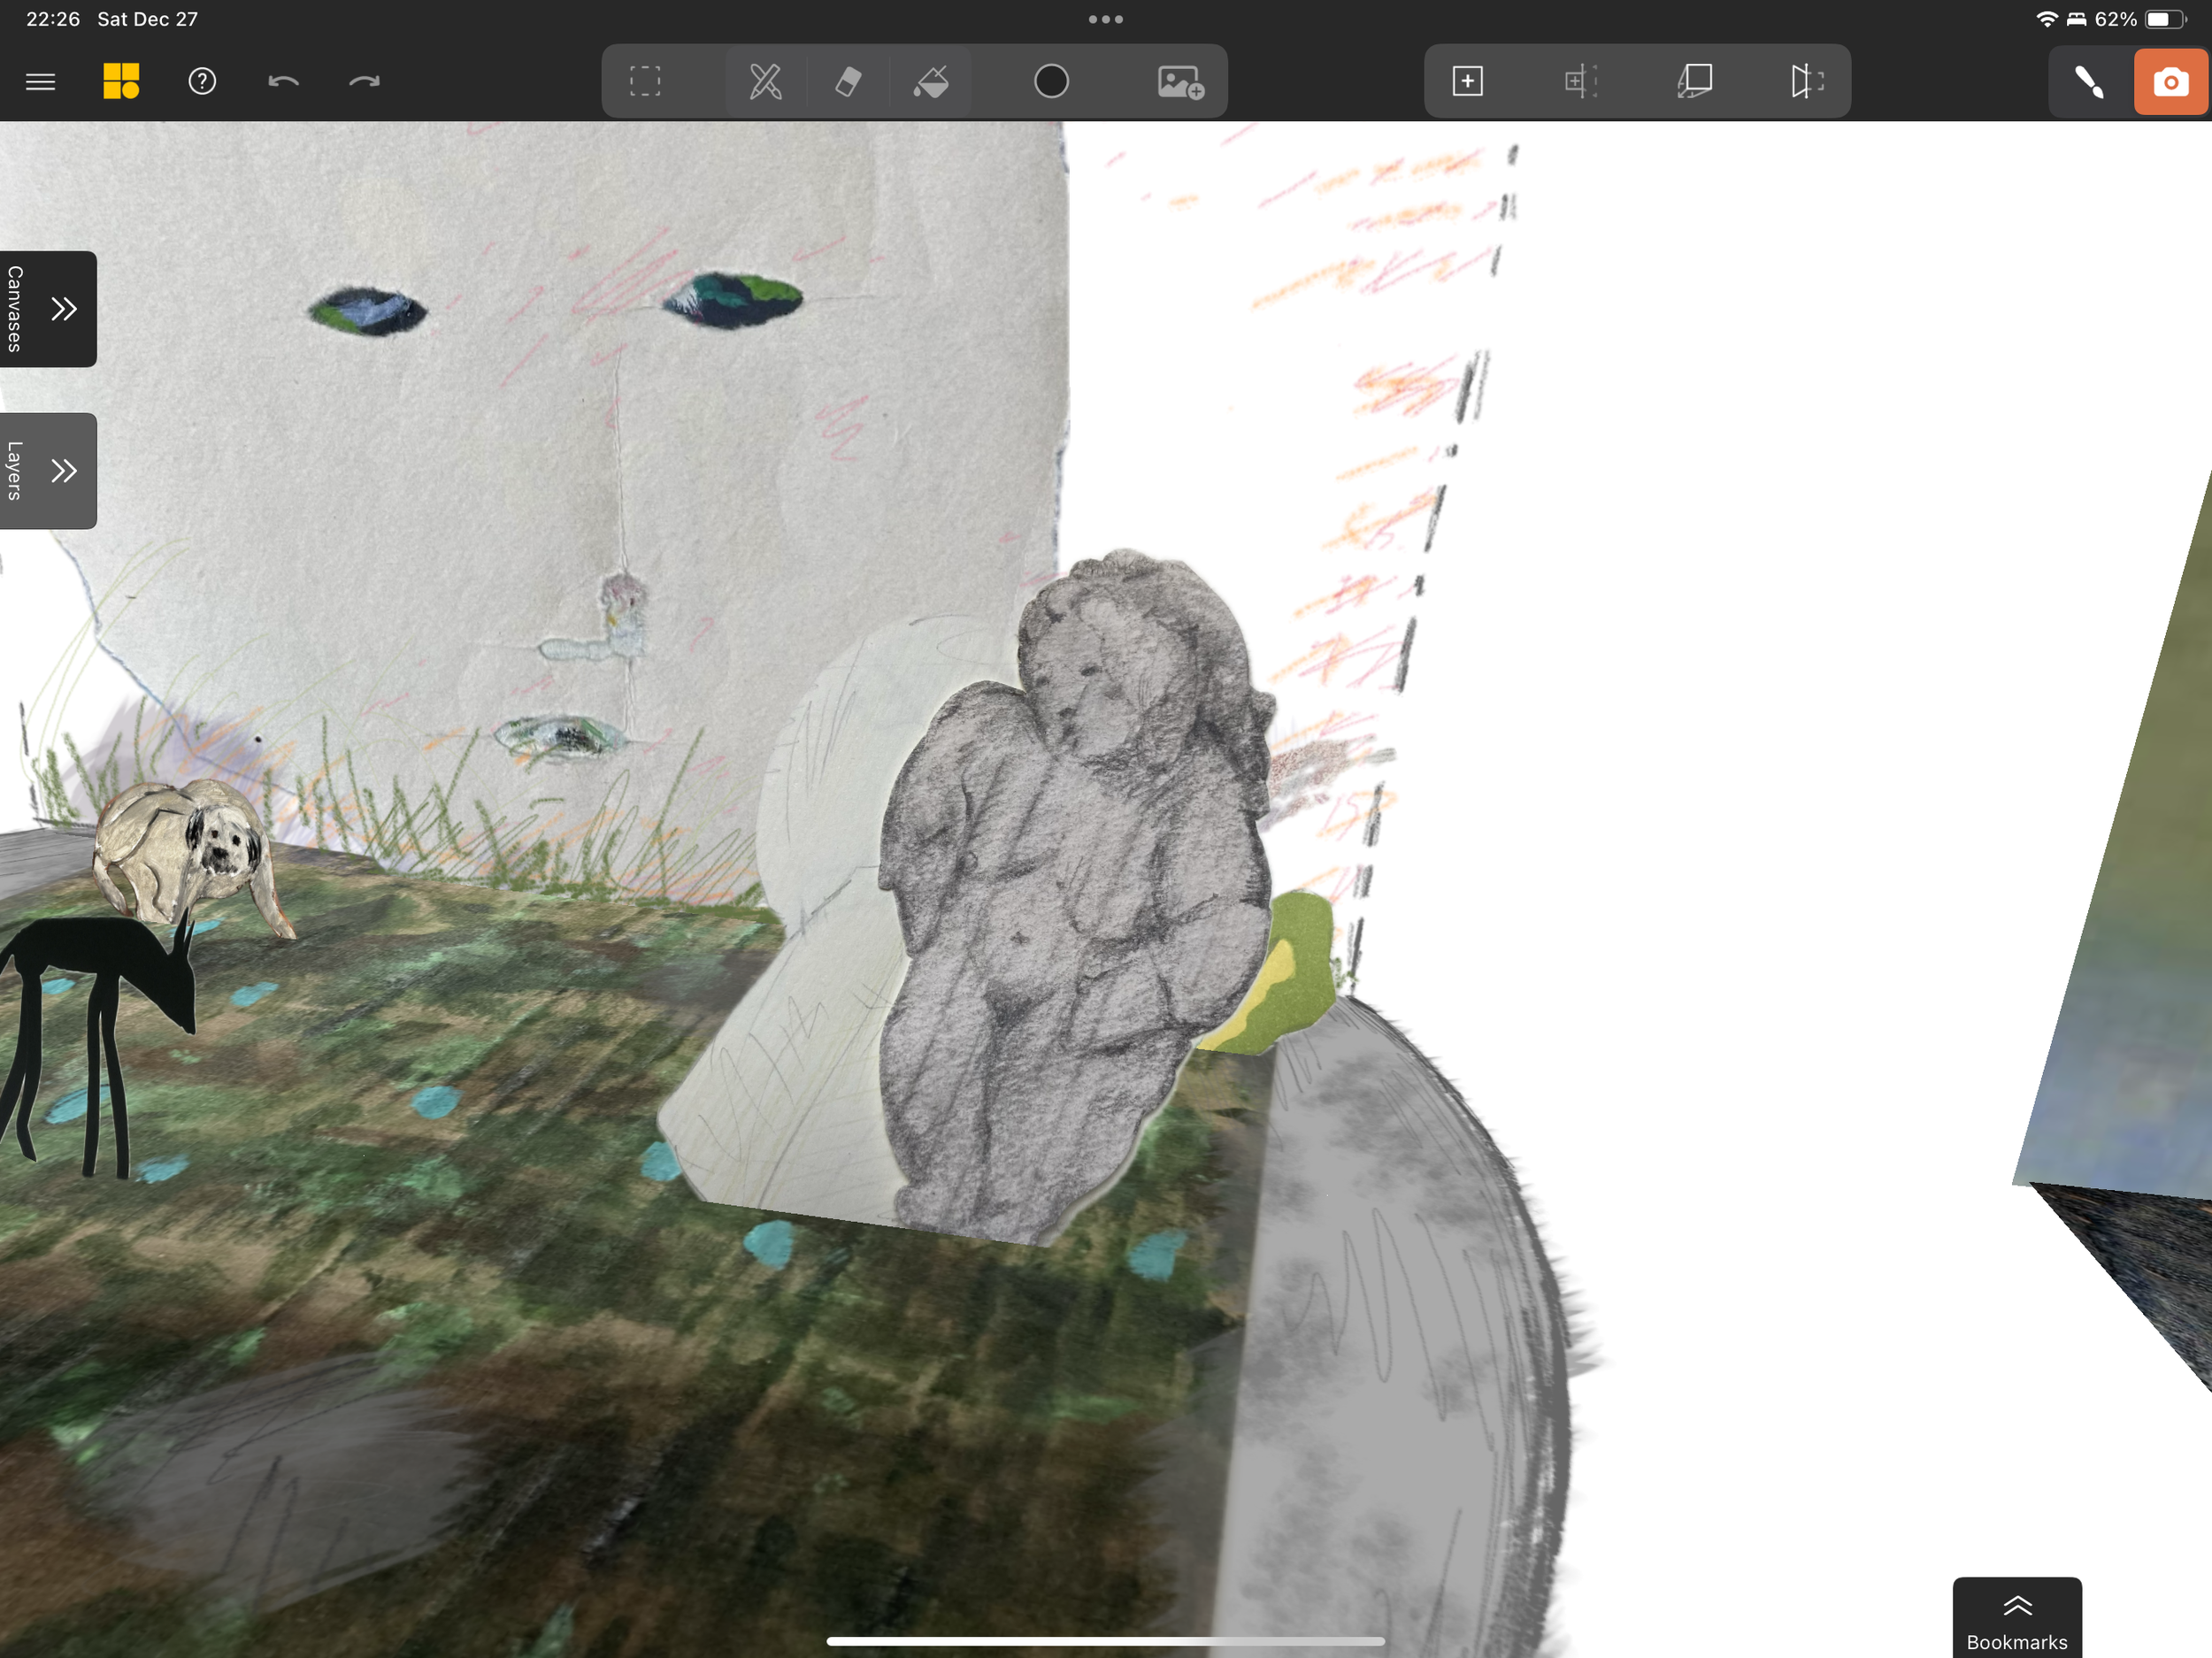Open the black brush color swatch
Screen dimensions: 2212x1658
coord(1051,81)
